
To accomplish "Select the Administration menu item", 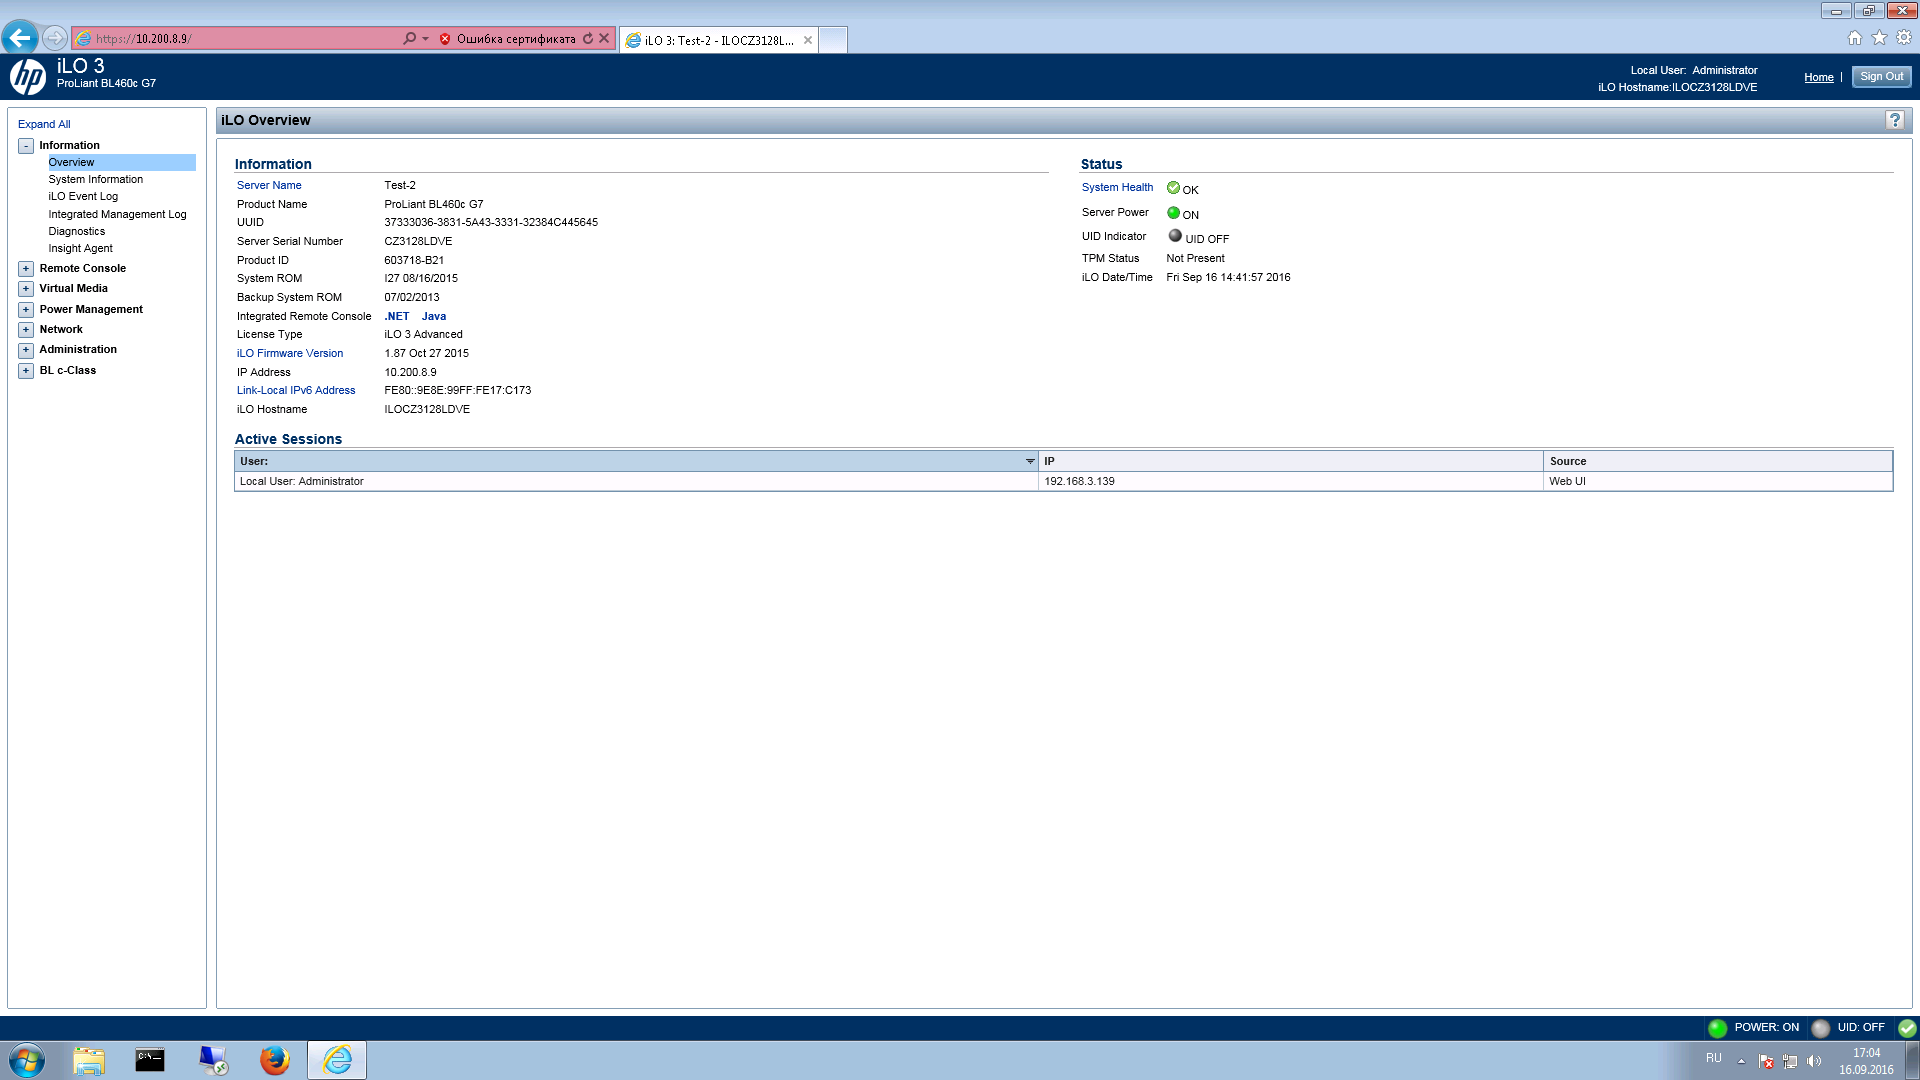I will click(78, 348).
